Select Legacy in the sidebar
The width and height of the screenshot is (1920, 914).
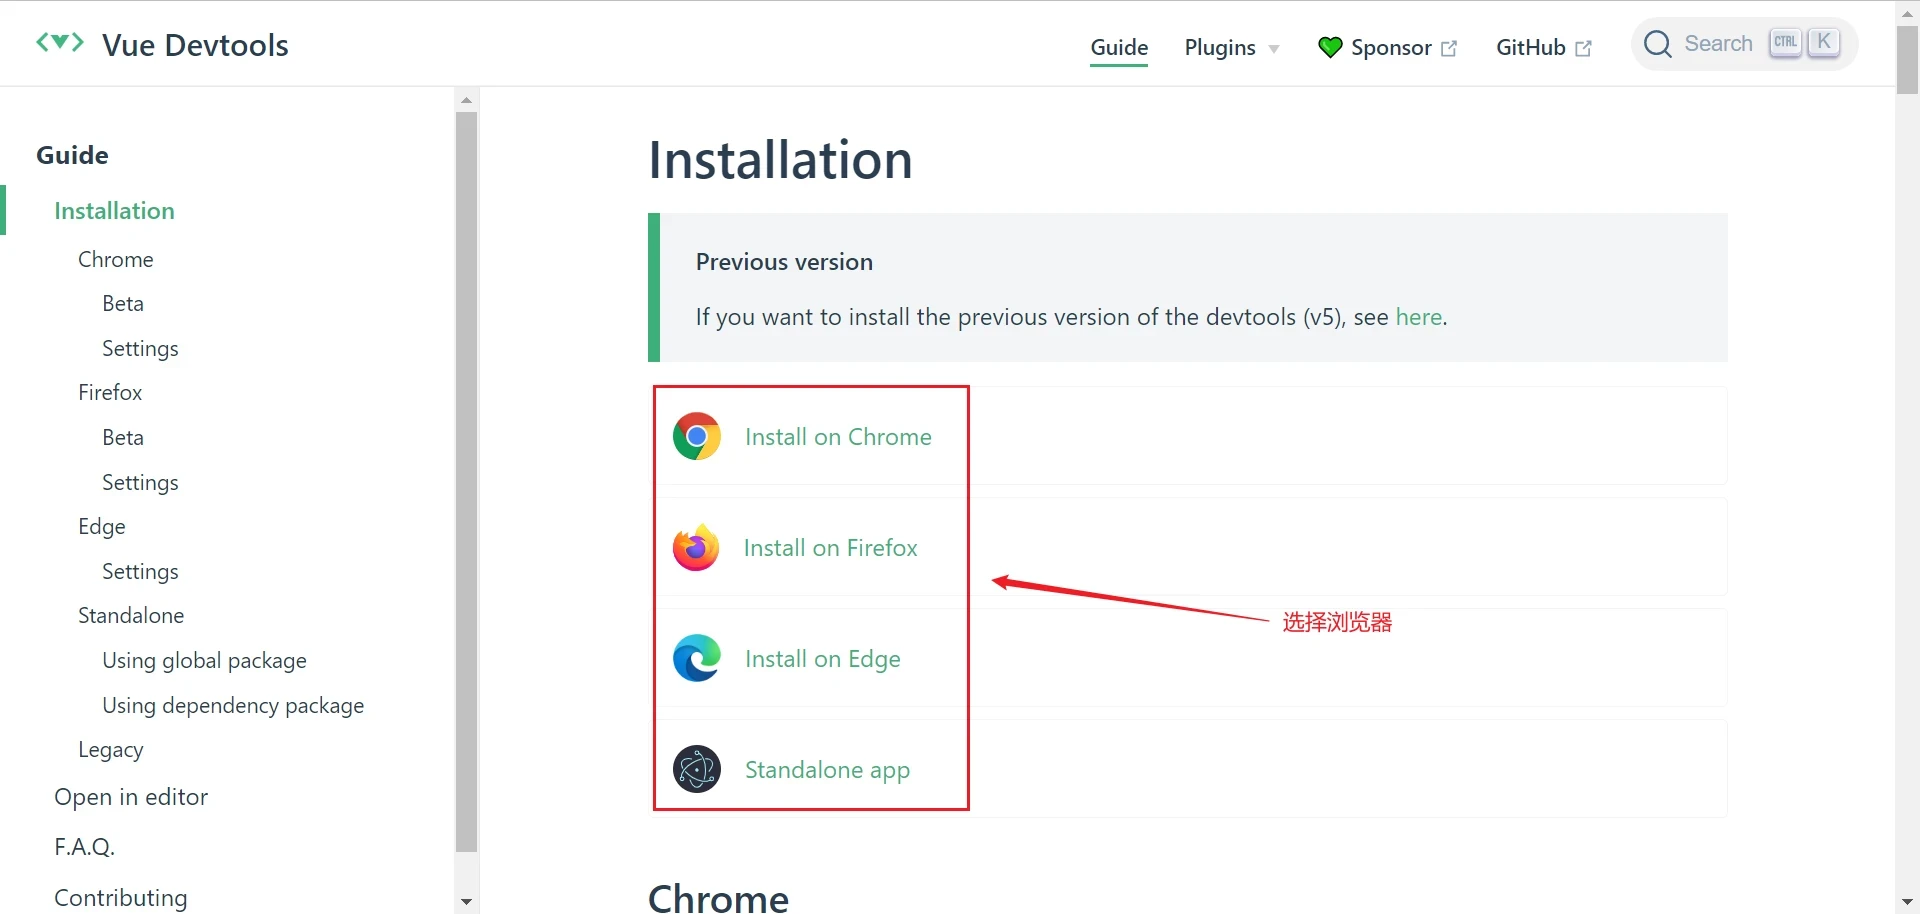point(111,750)
